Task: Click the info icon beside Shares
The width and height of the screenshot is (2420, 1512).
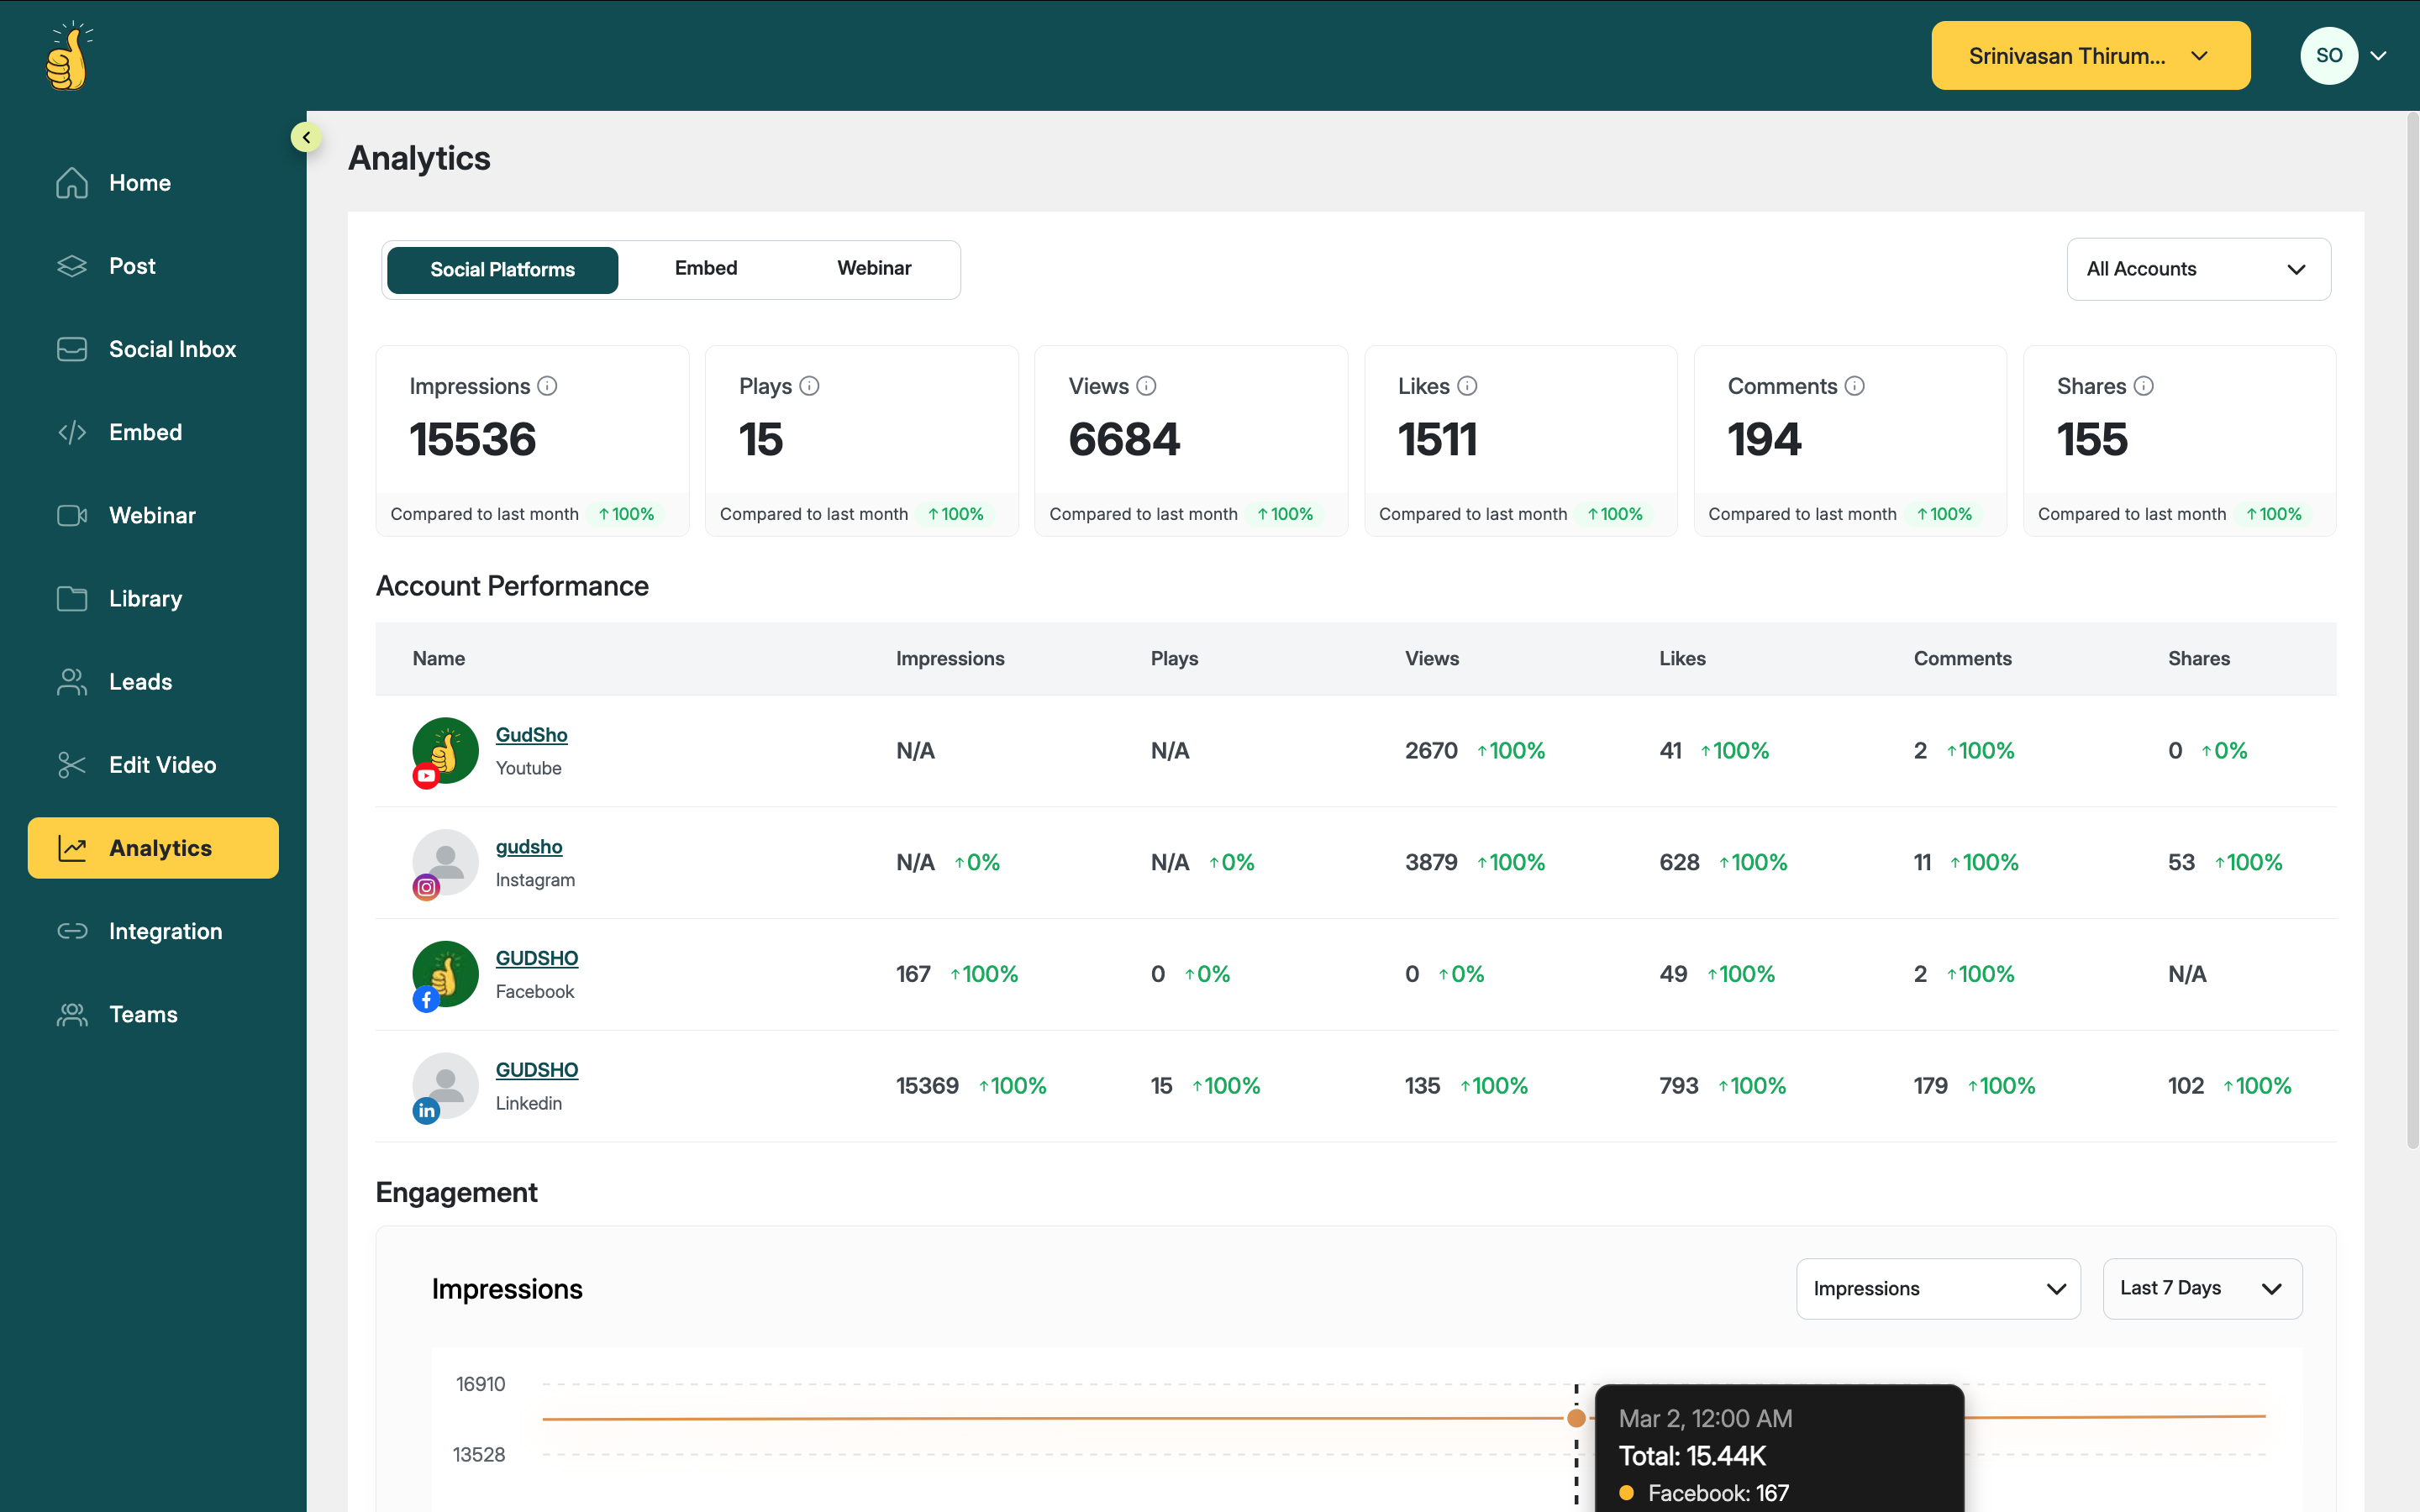Action: 2143,386
